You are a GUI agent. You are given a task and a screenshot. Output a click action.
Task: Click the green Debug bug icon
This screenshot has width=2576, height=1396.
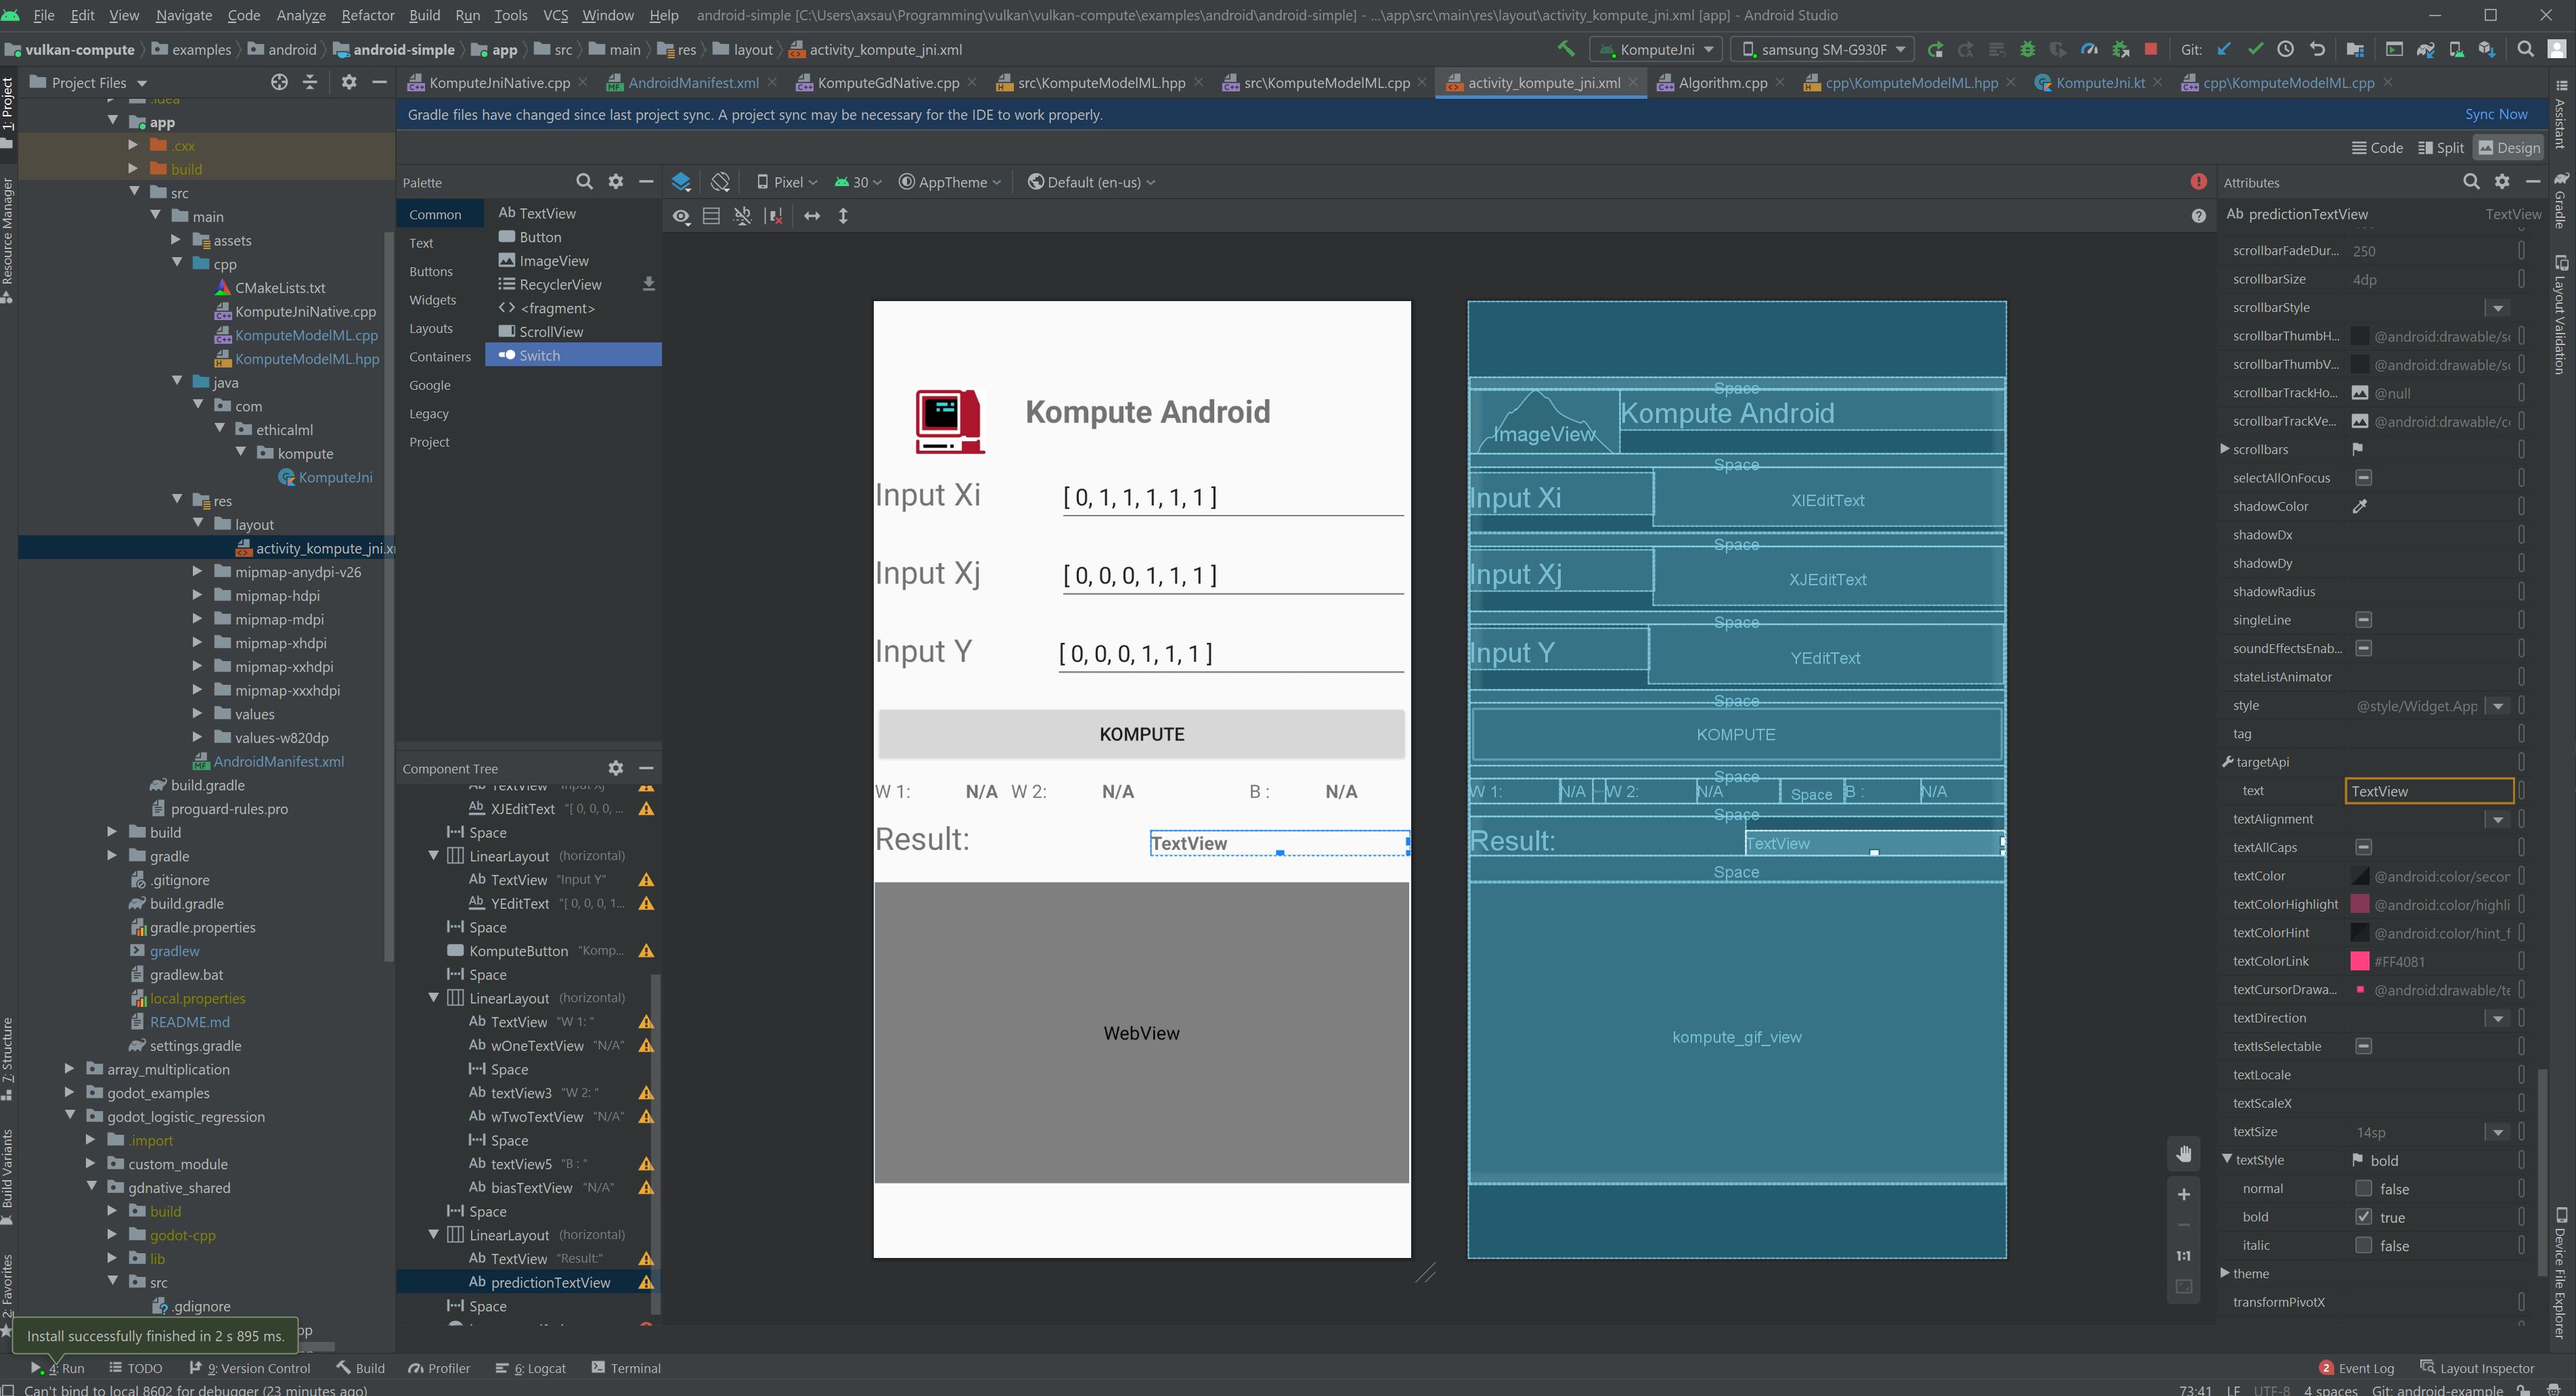[x=2027, y=49]
